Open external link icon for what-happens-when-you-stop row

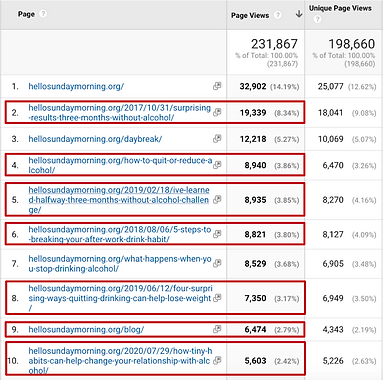[x=217, y=263]
